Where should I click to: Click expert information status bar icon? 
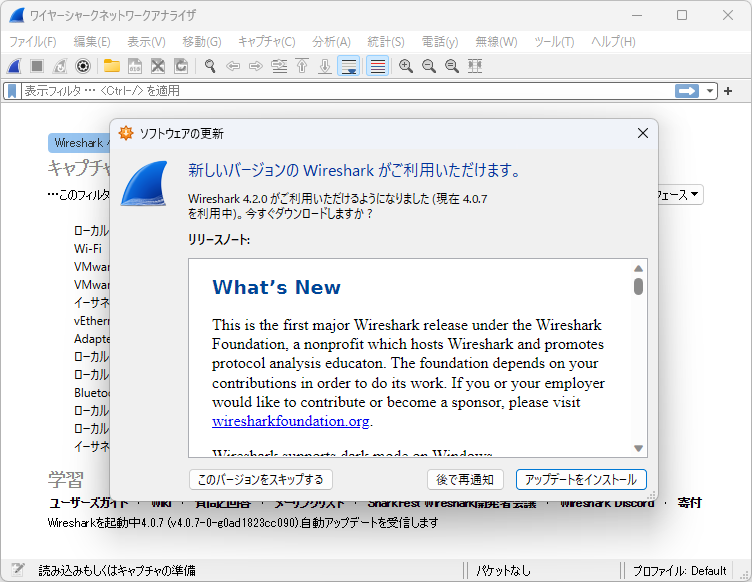pos(18,570)
